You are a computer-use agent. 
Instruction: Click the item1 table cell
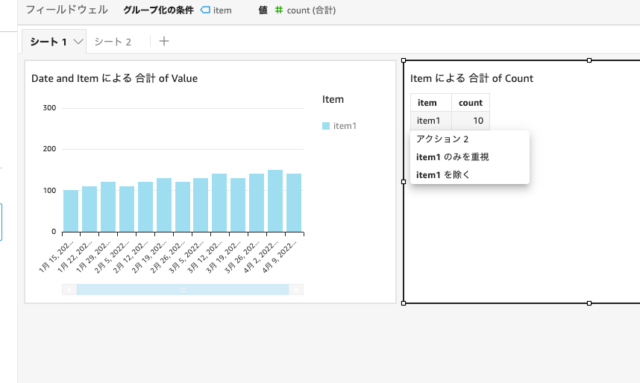click(x=431, y=120)
